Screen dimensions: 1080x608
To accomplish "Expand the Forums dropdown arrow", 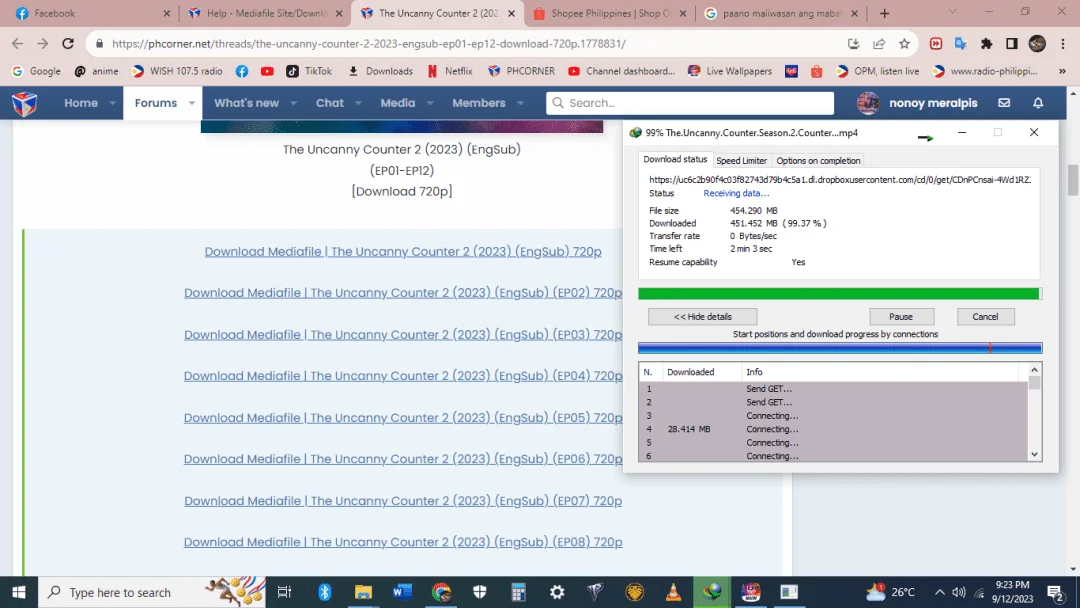I will point(191,103).
